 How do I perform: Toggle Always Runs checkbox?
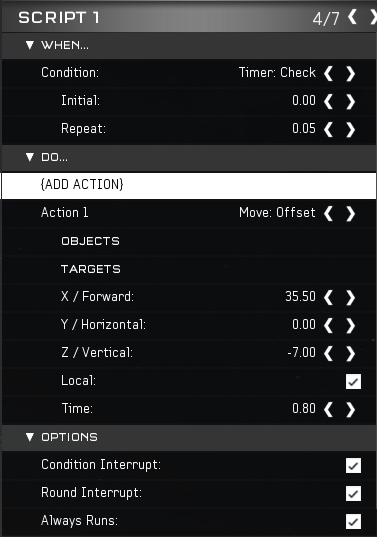point(353,522)
